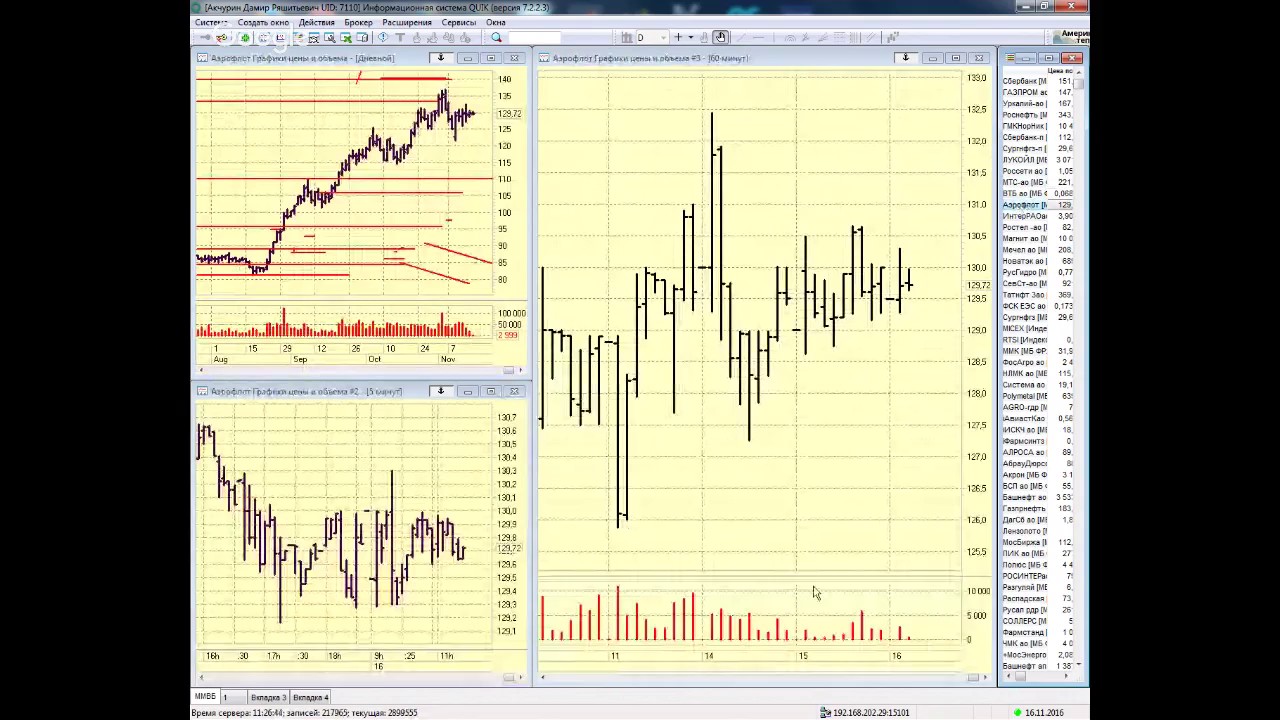Viewport: 1280px width, 720px height.
Task: Open the Брокер menu
Action: [x=358, y=22]
